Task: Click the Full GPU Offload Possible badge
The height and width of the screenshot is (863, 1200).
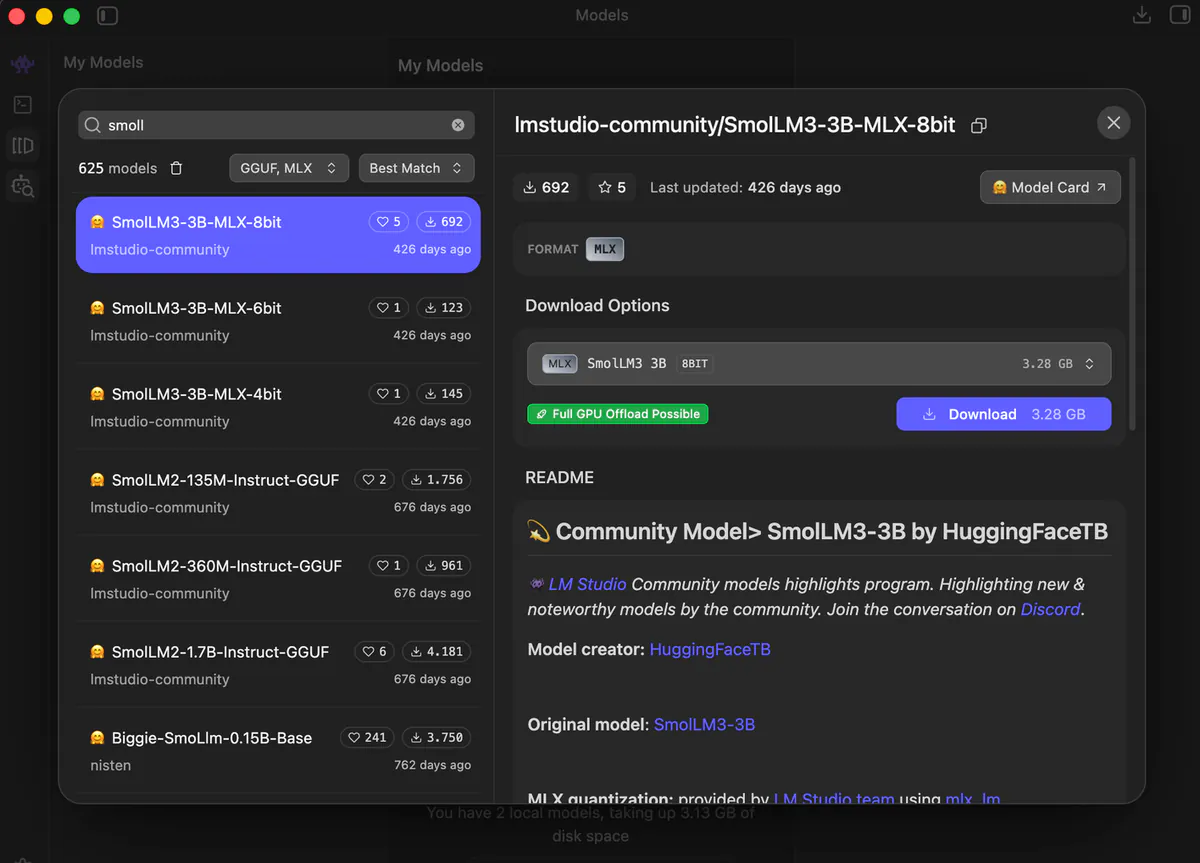Action: pos(617,414)
